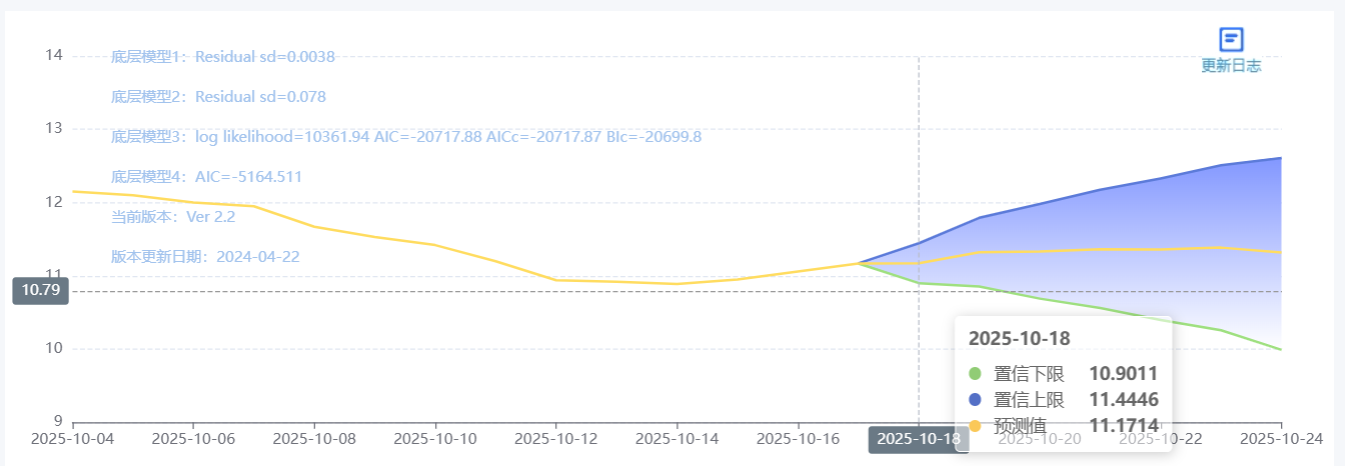Click the 14 y-axis tick label

coord(54,55)
